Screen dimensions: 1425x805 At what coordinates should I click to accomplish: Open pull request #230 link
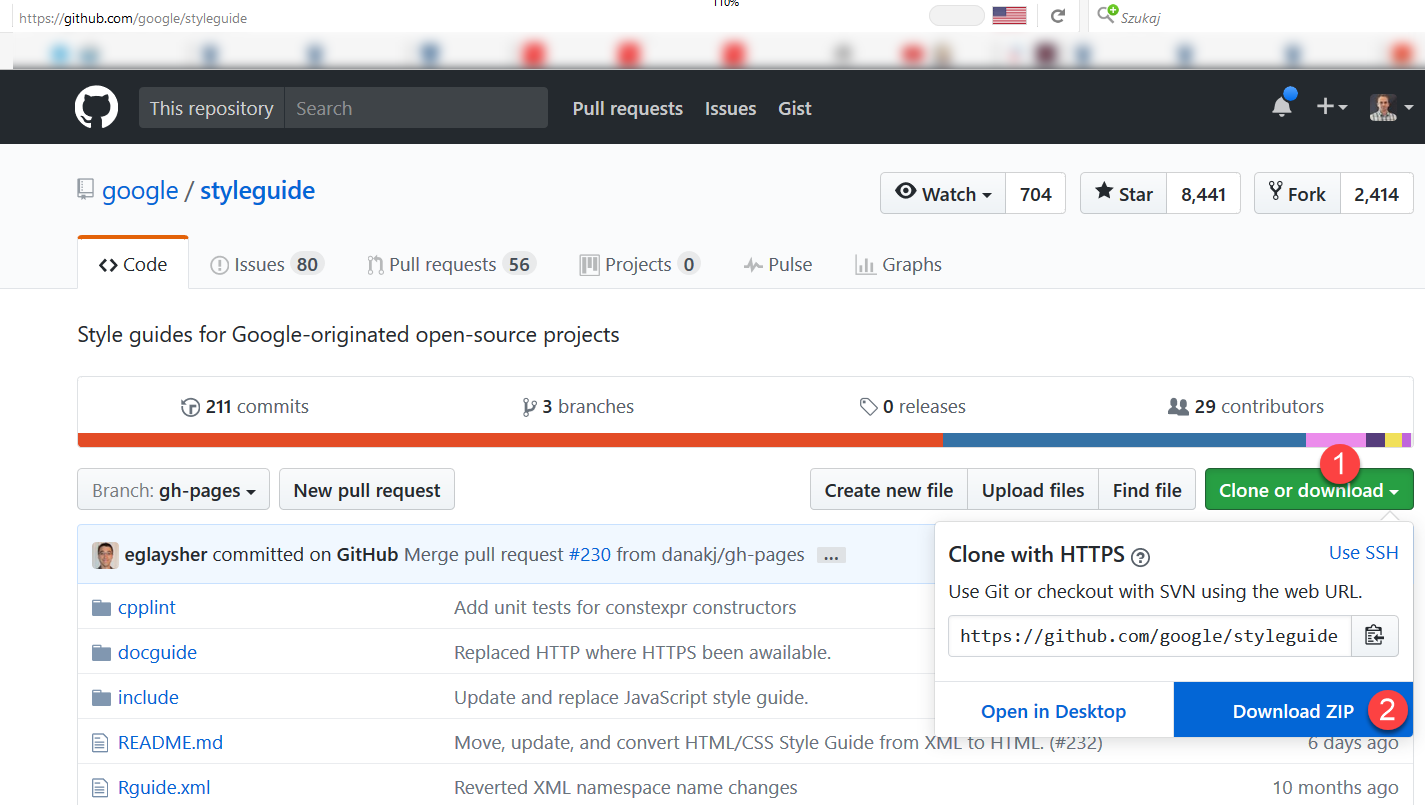(x=589, y=555)
